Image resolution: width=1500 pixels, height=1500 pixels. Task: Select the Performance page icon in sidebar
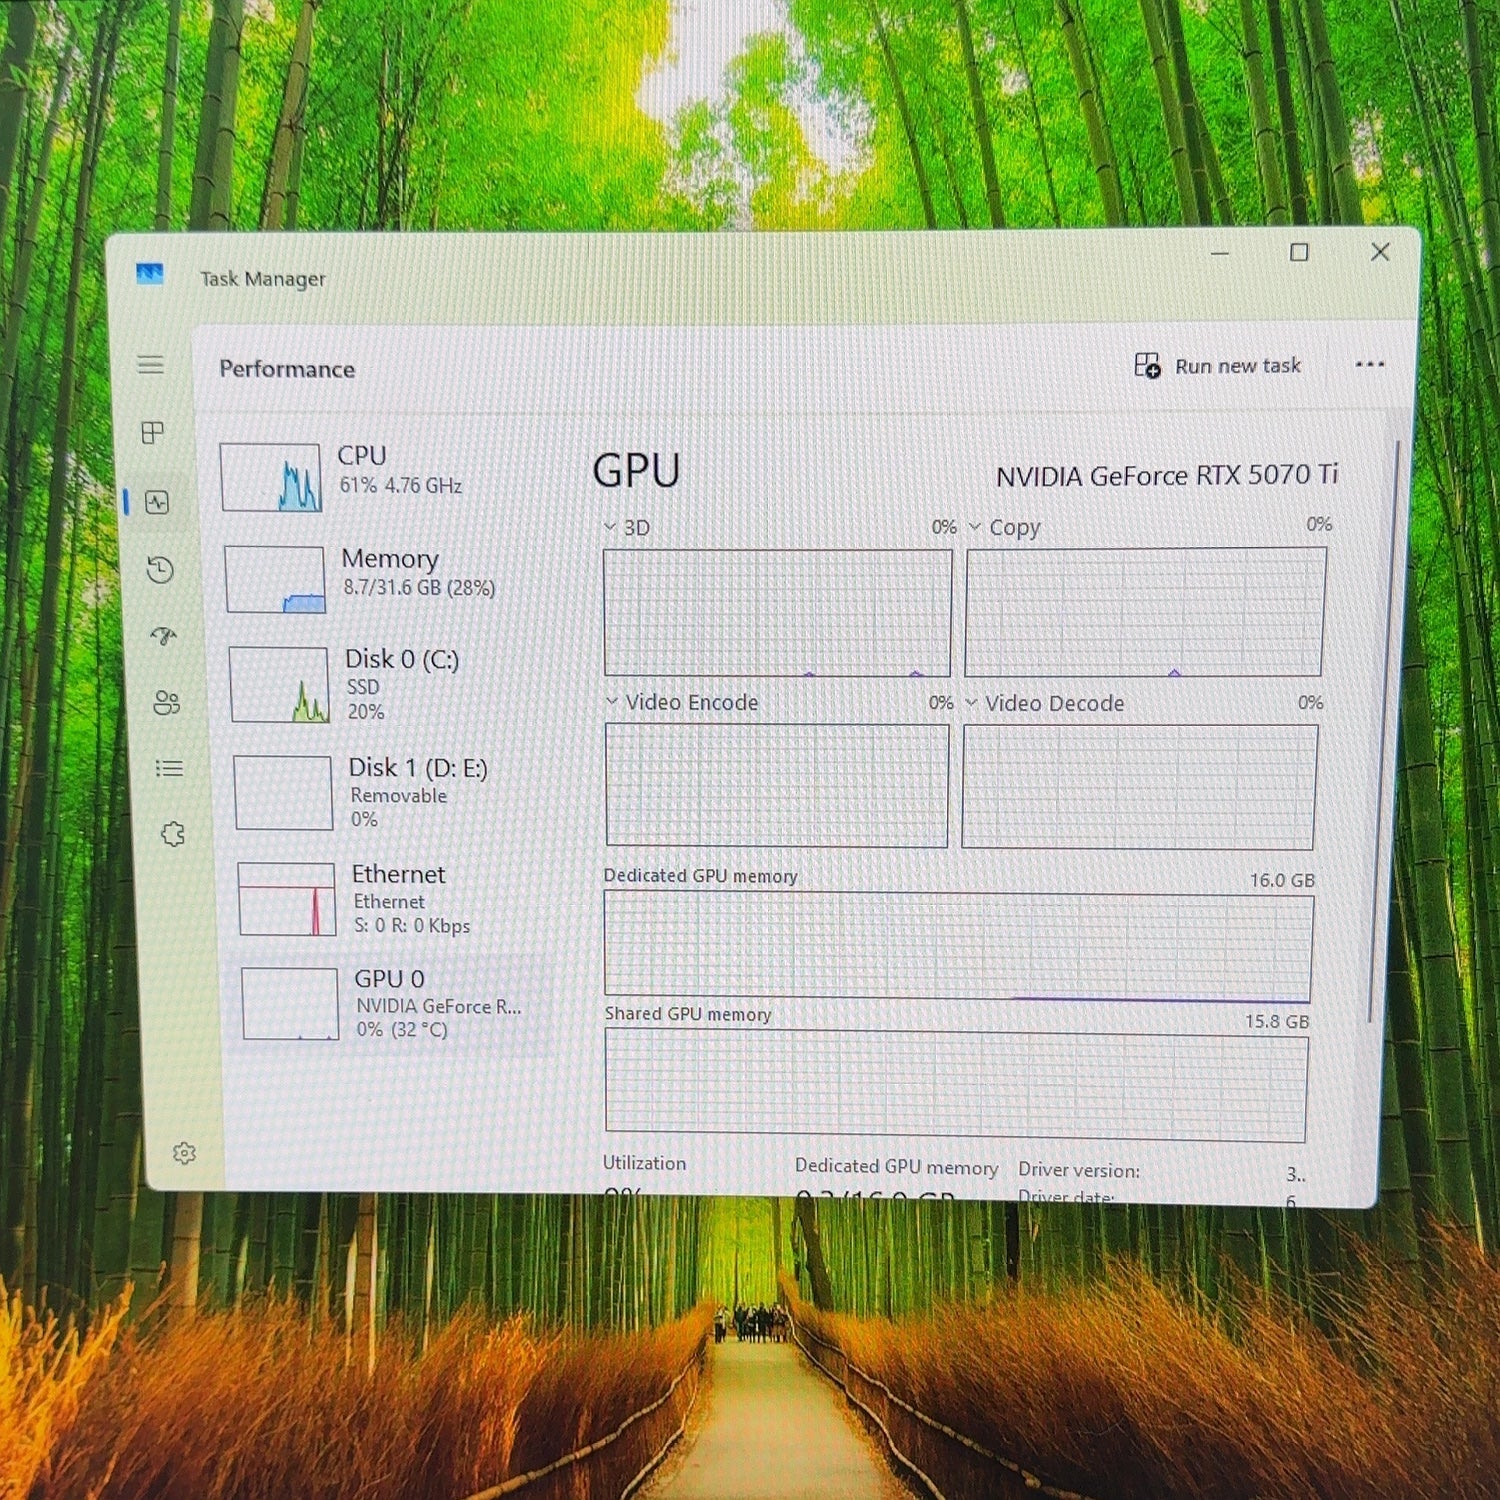coord(157,502)
